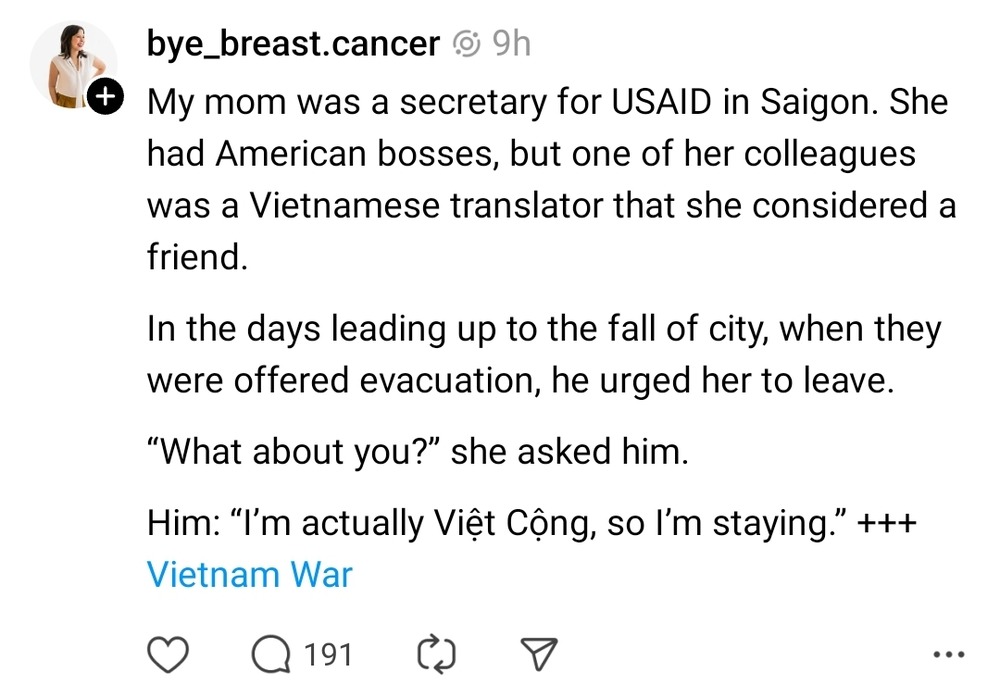The image size is (1000, 697).
Task: Click the 9h timestamp
Action: (x=511, y=43)
